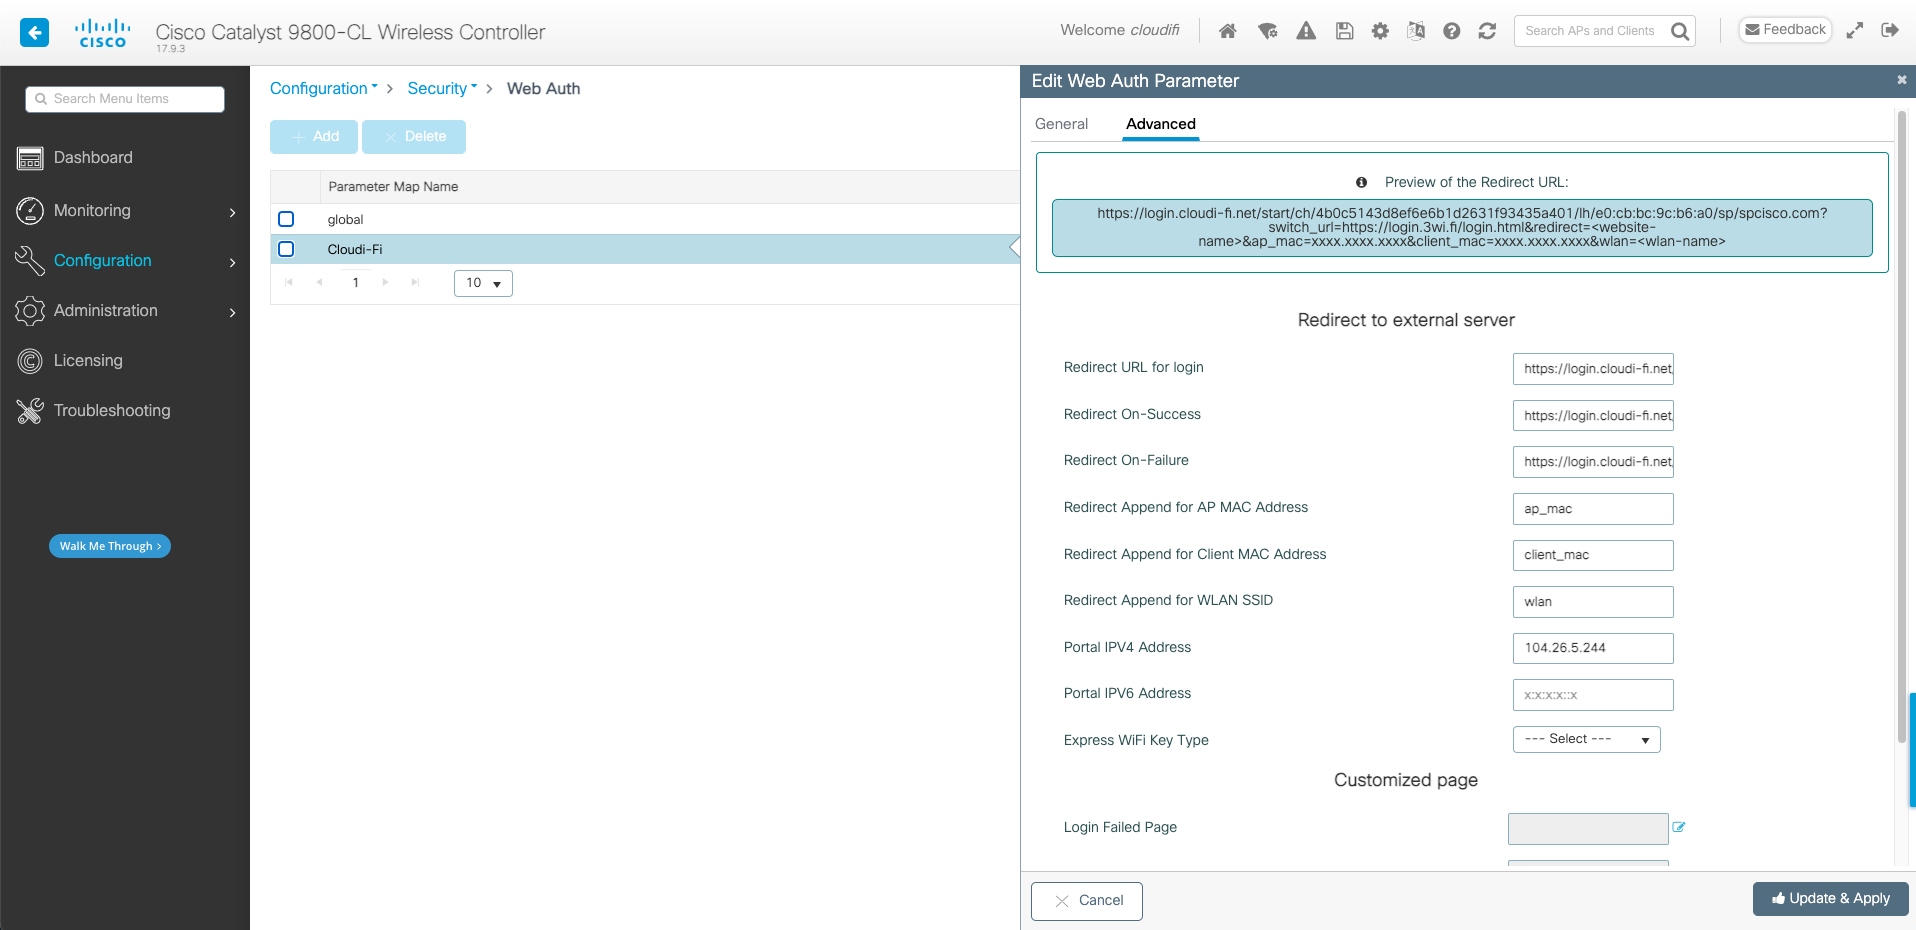The image size is (1916, 930).
Task: Open the Security breadcrumb dropdown
Action: [442, 88]
